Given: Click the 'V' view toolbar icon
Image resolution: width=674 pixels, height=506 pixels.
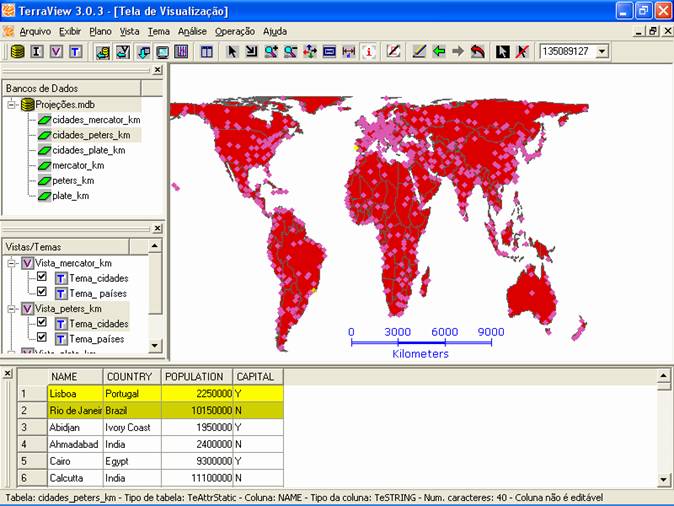Looking at the screenshot, I should (x=56, y=52).
